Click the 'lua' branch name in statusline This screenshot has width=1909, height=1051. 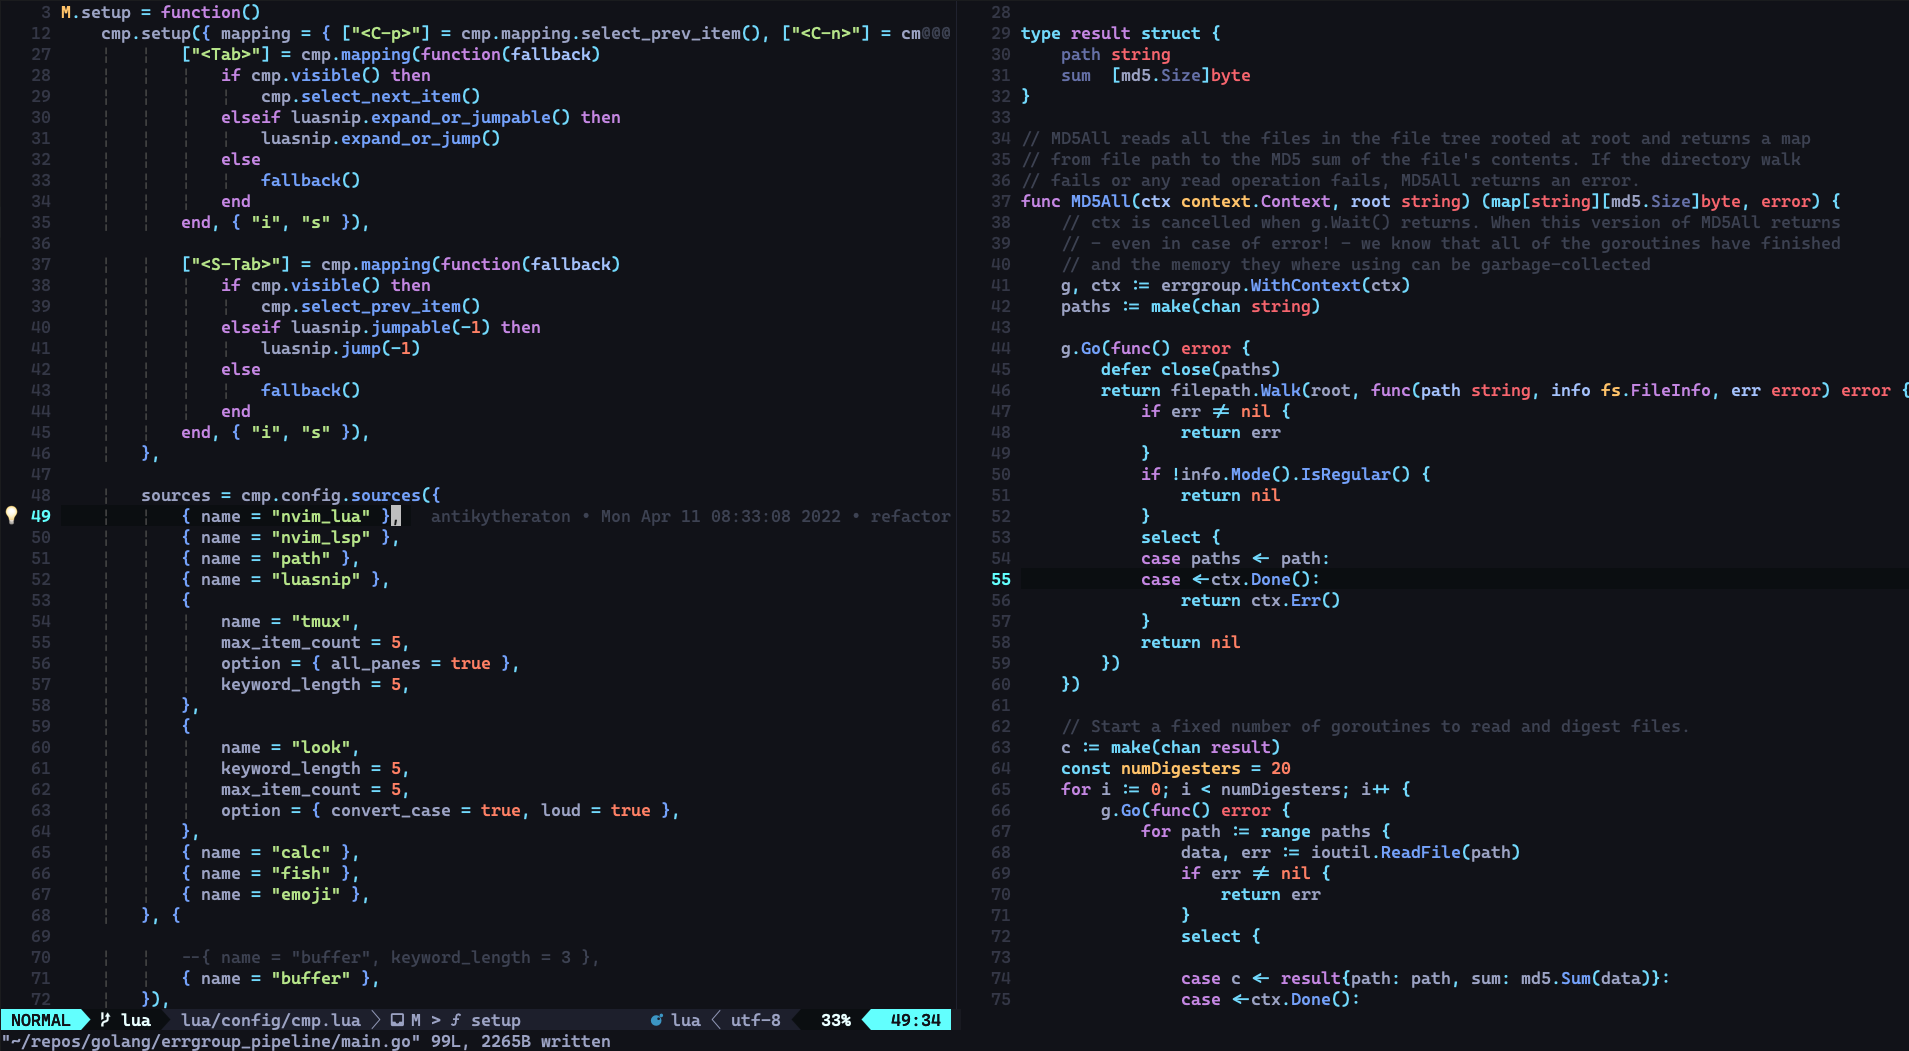[136, 1020]
